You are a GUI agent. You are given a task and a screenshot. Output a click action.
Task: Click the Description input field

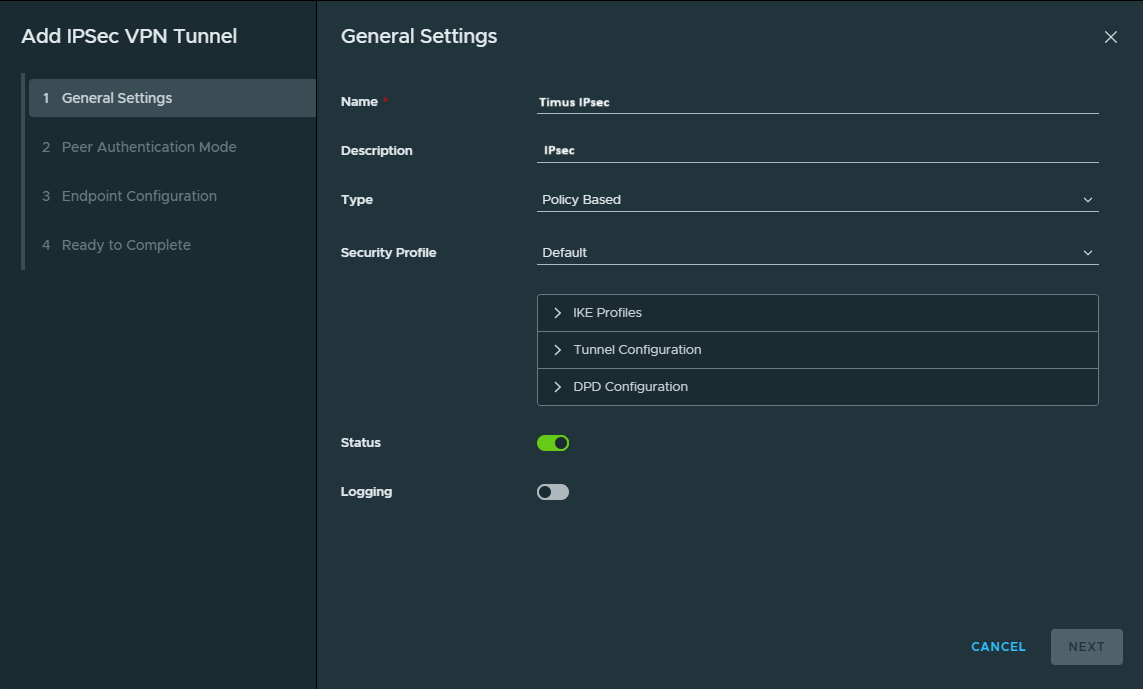point(817,150)
